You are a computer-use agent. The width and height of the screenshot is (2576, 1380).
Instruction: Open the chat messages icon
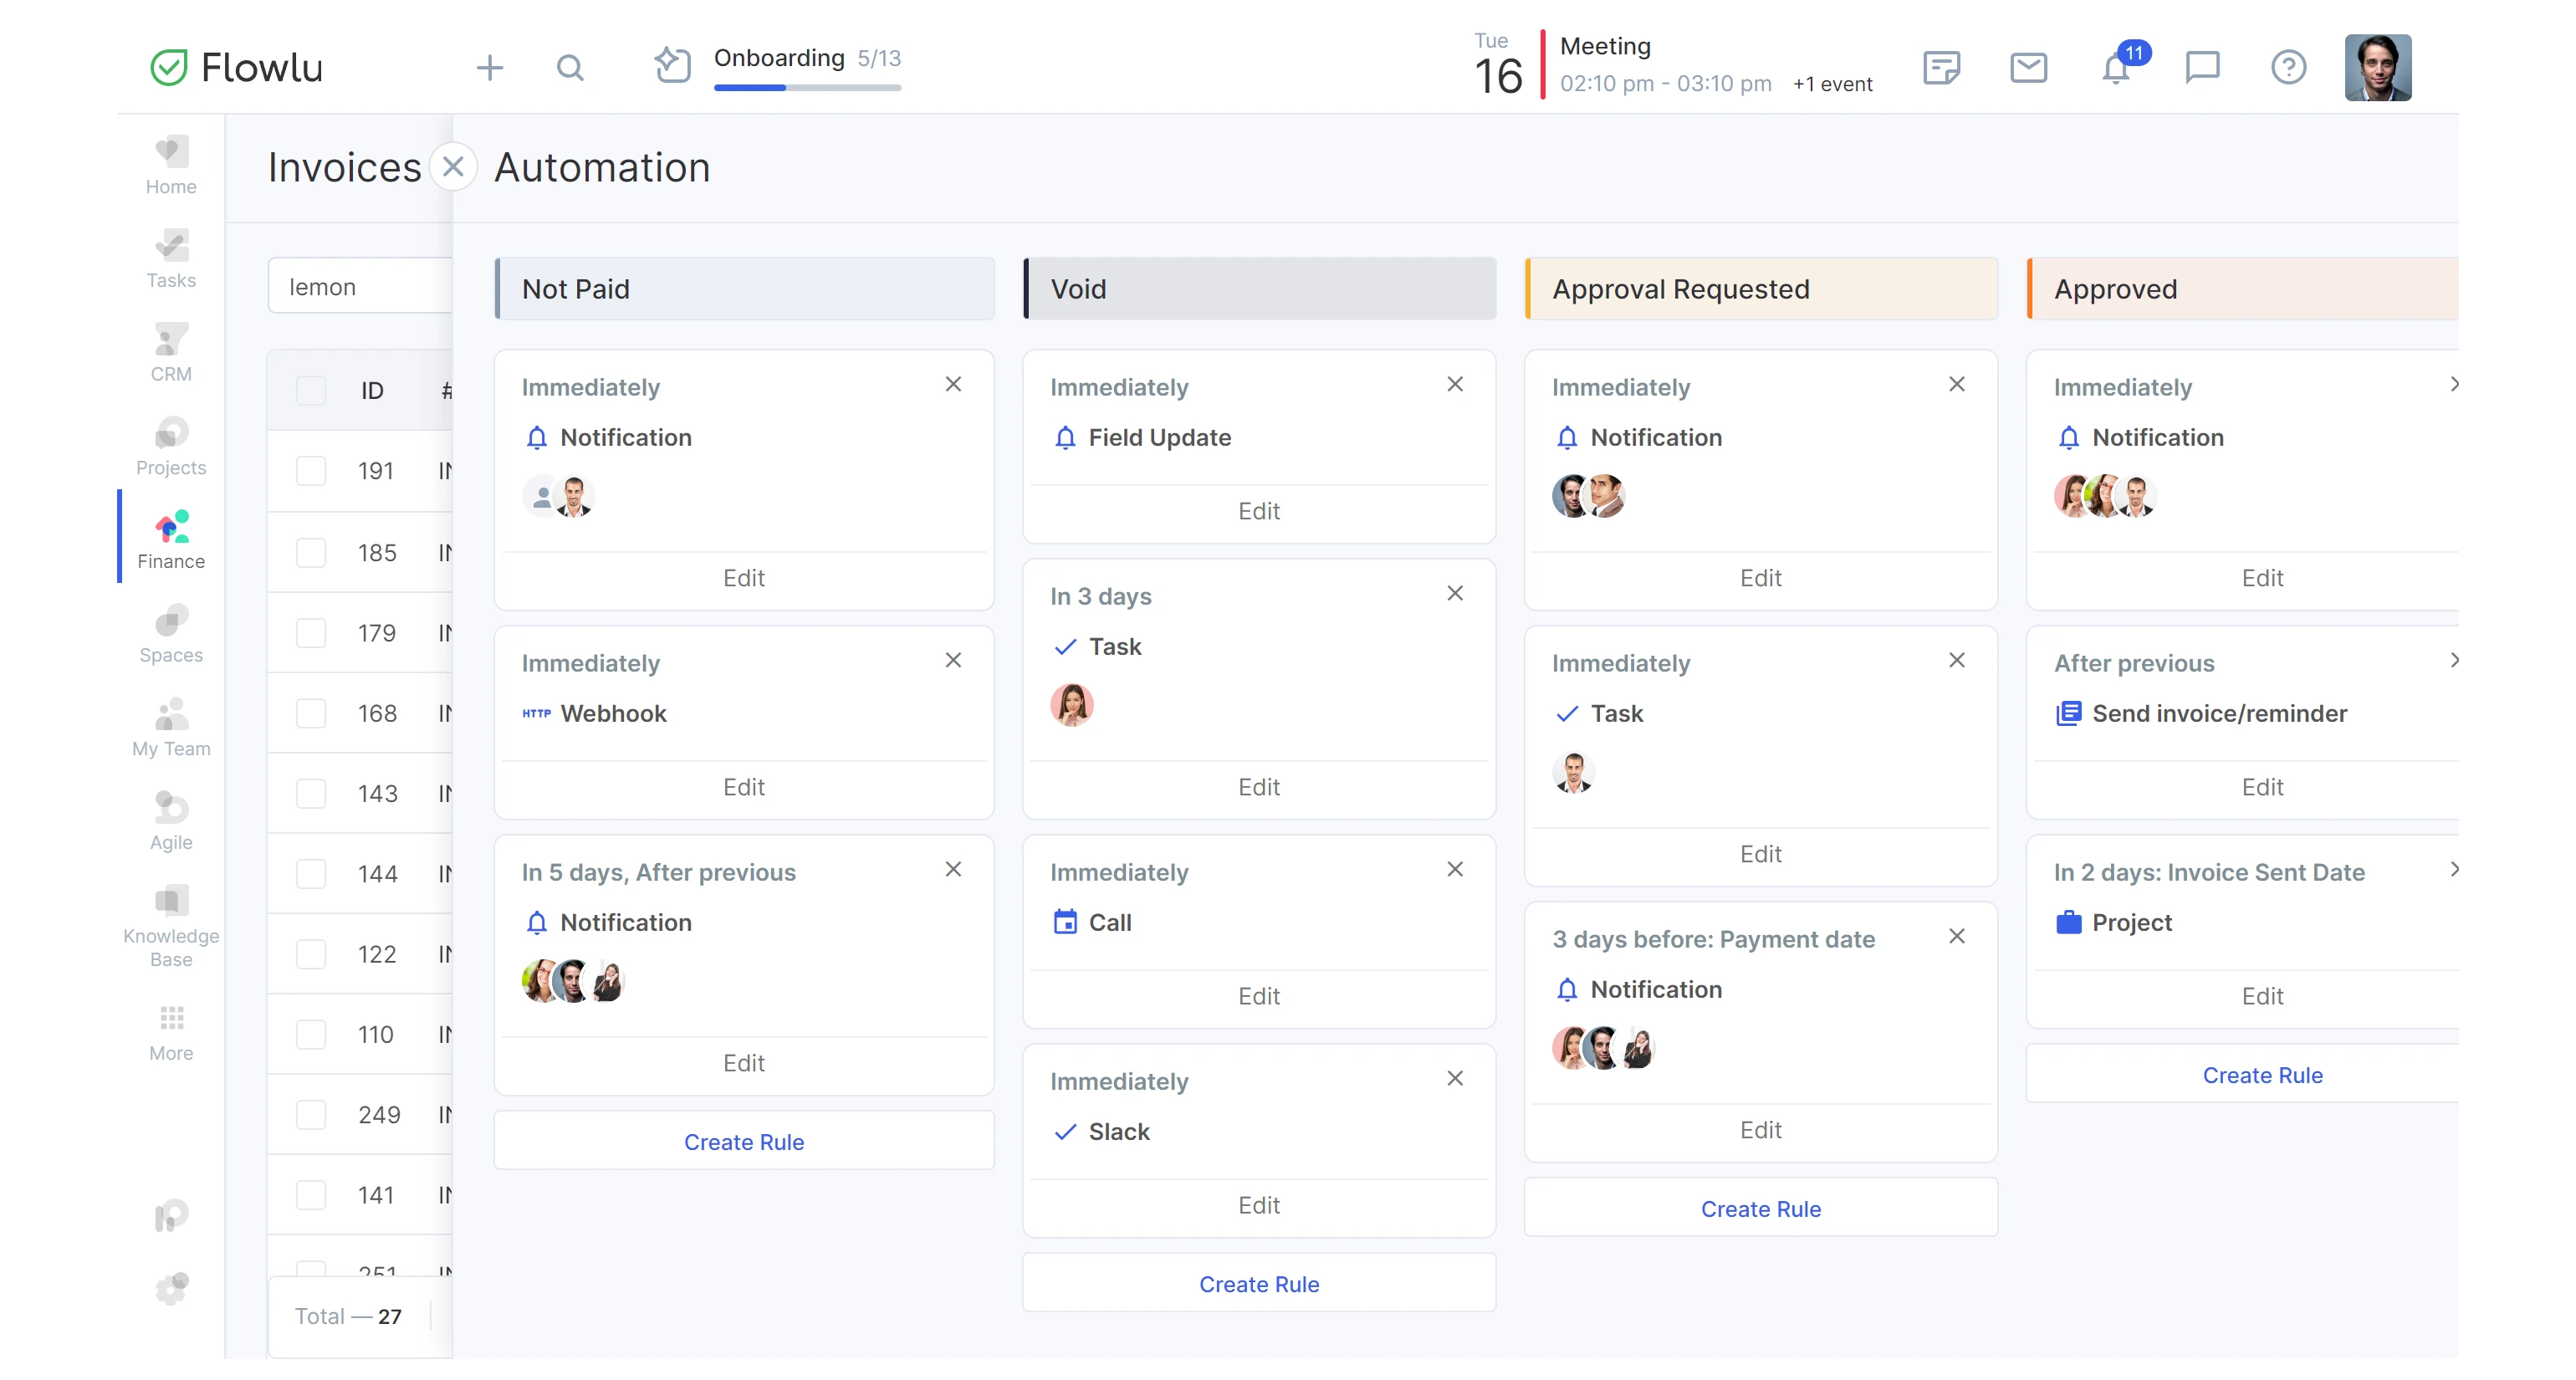pos(2202,68)
